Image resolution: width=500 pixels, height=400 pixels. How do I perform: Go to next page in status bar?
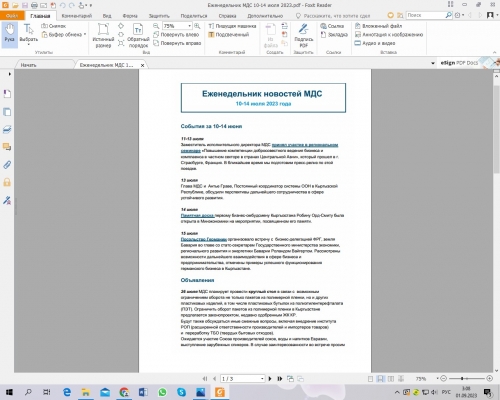pos(270,379)
